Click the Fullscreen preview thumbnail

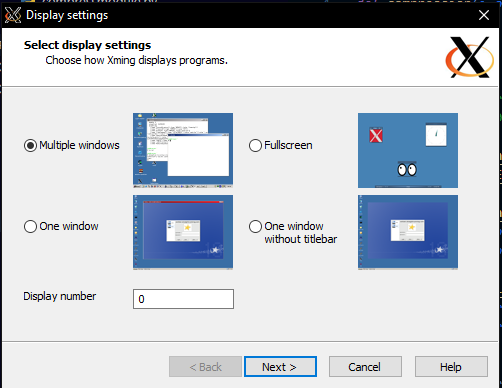click(408, 150)
